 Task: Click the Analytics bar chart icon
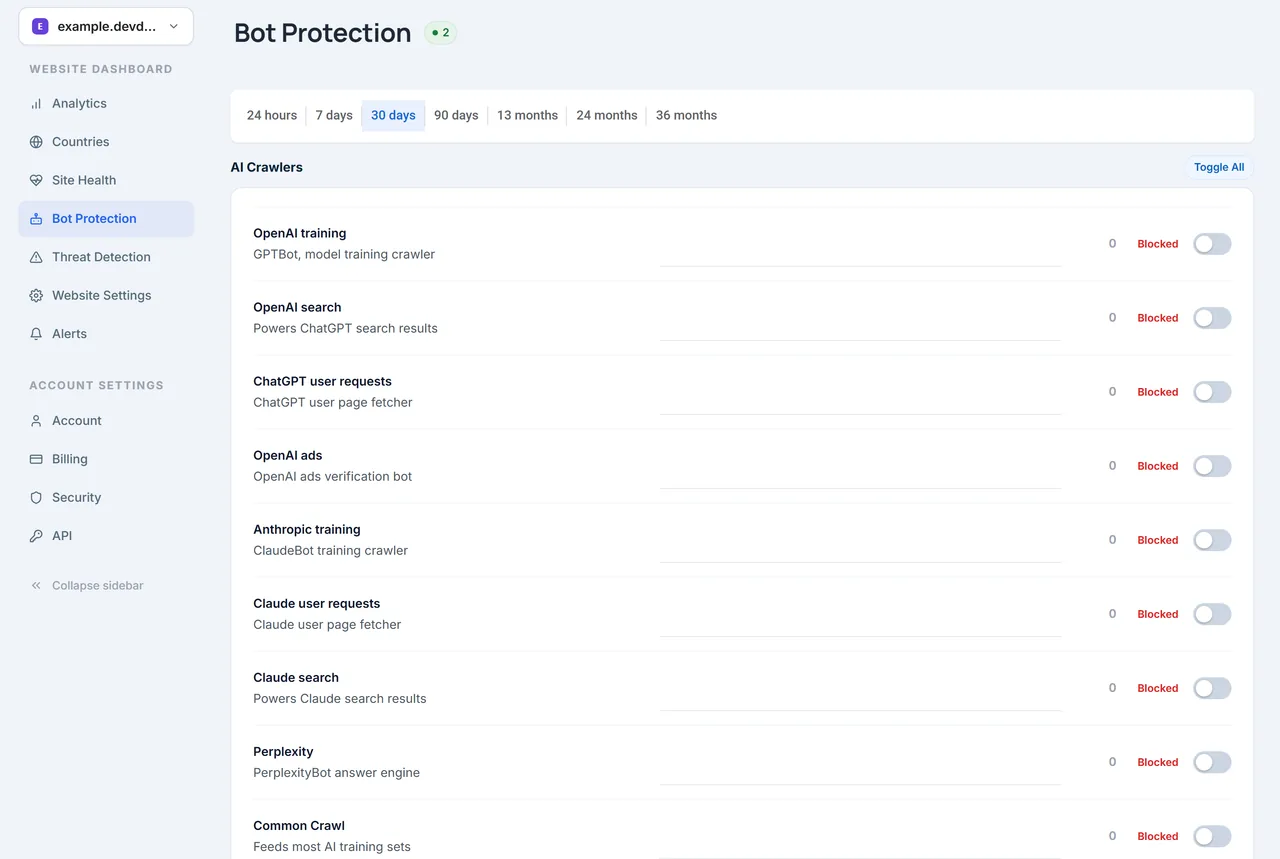tap(36, 104)
